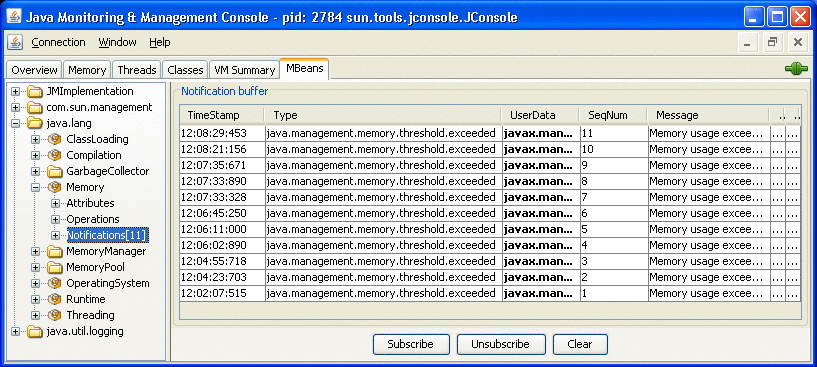Click the ClassLoading MBean bean icon
This screenshot has height=367, width=817.
click(x=54, y=139)
